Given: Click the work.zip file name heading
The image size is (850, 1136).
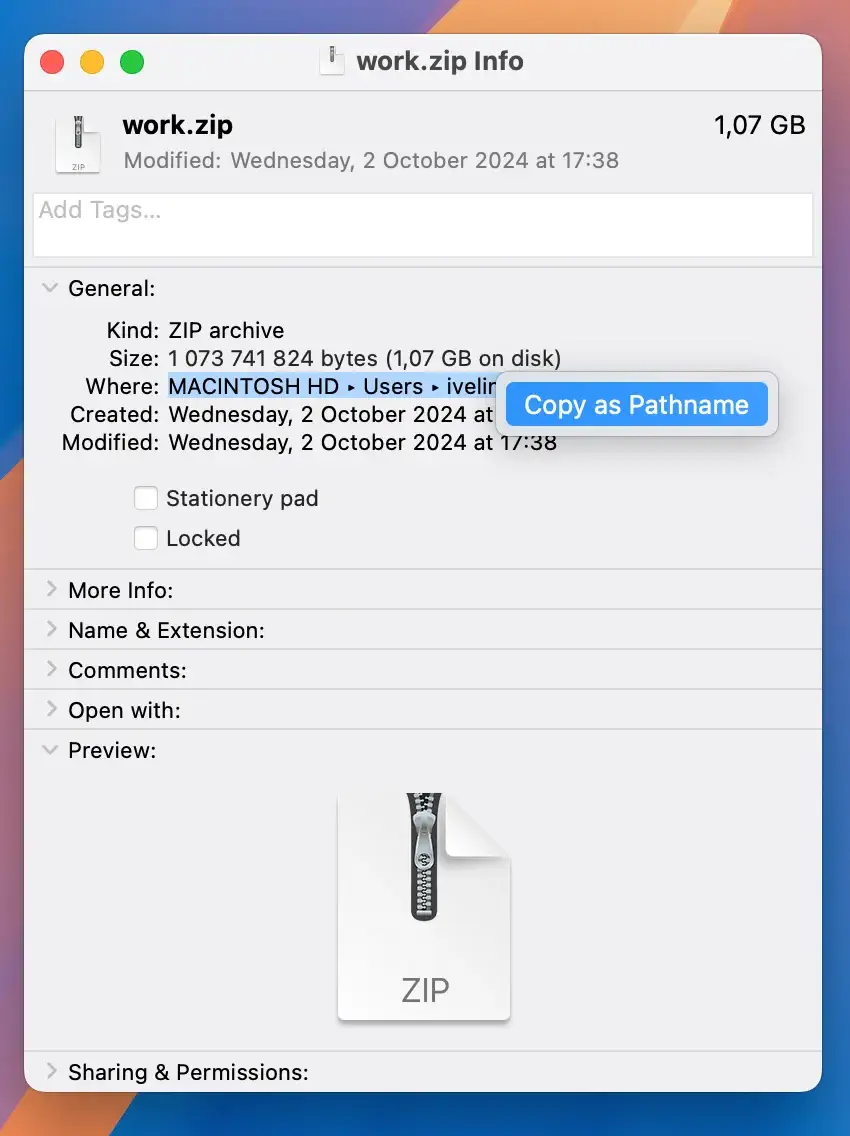Looking at the screenshot, I should [178, 125].
